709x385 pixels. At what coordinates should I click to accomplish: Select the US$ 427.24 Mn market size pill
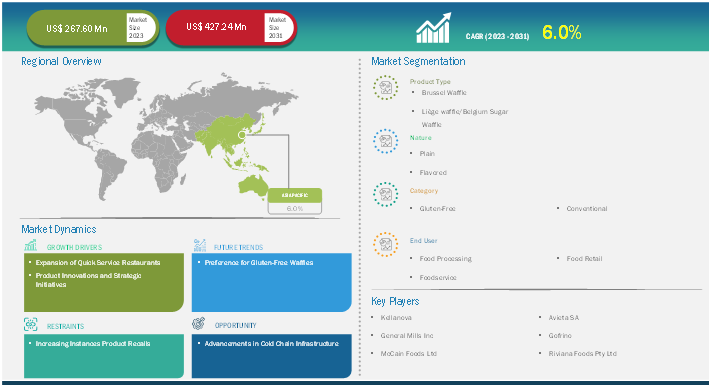point(231,27)
